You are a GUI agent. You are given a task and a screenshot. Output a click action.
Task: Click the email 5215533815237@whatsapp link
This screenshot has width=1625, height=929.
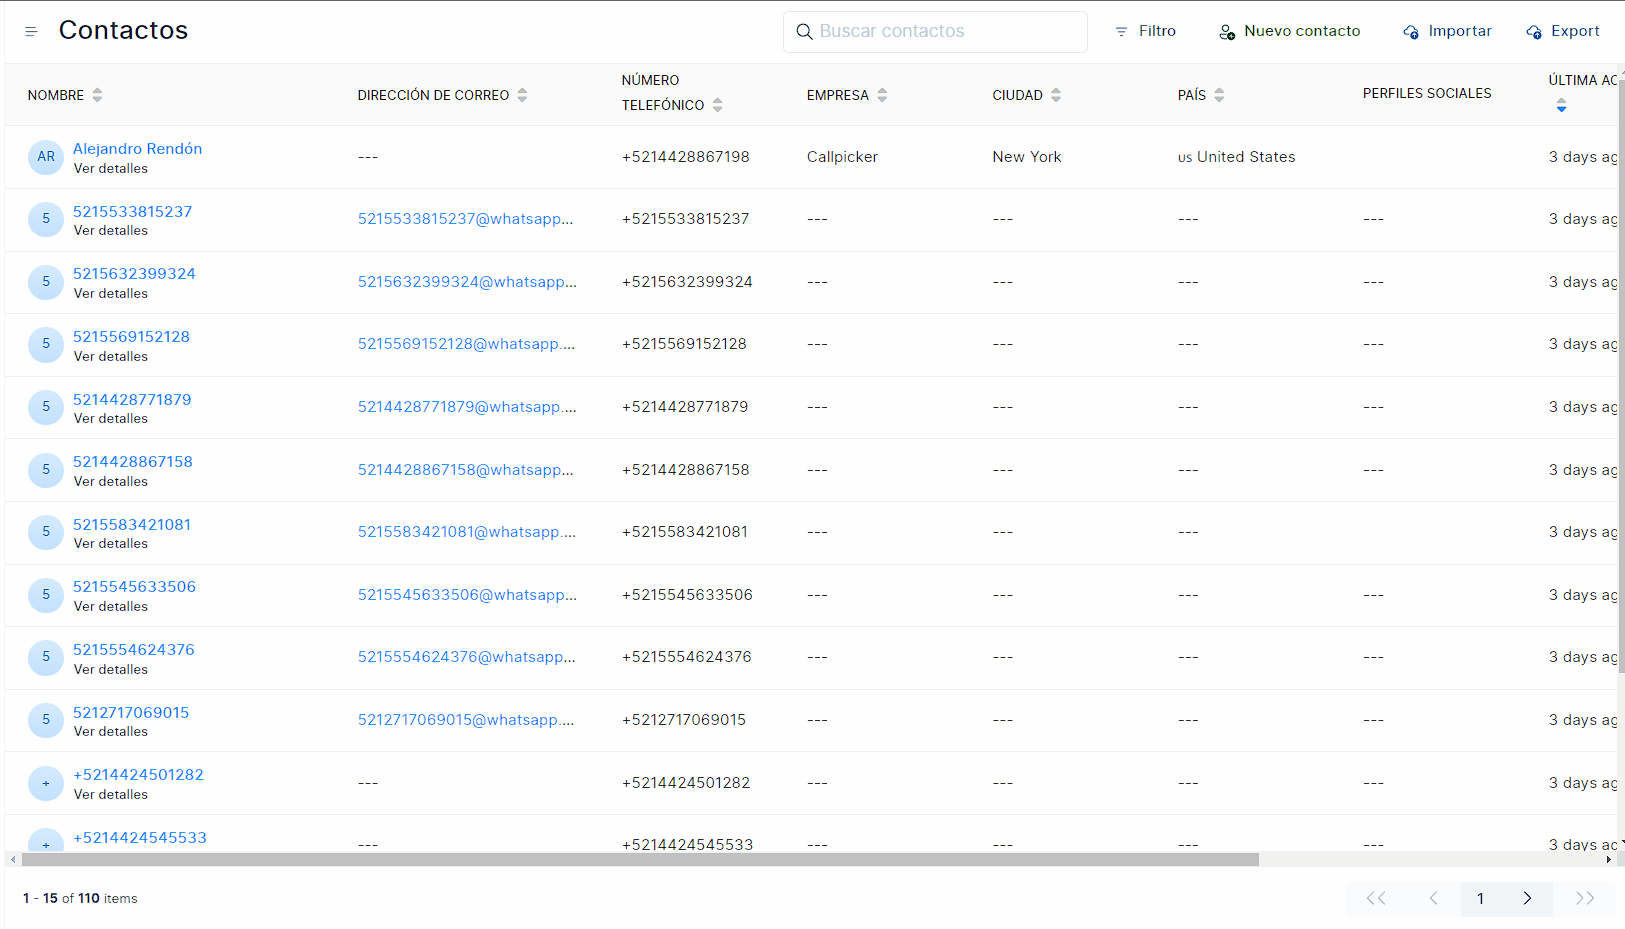pyautogui.click(x=466, y=218)
